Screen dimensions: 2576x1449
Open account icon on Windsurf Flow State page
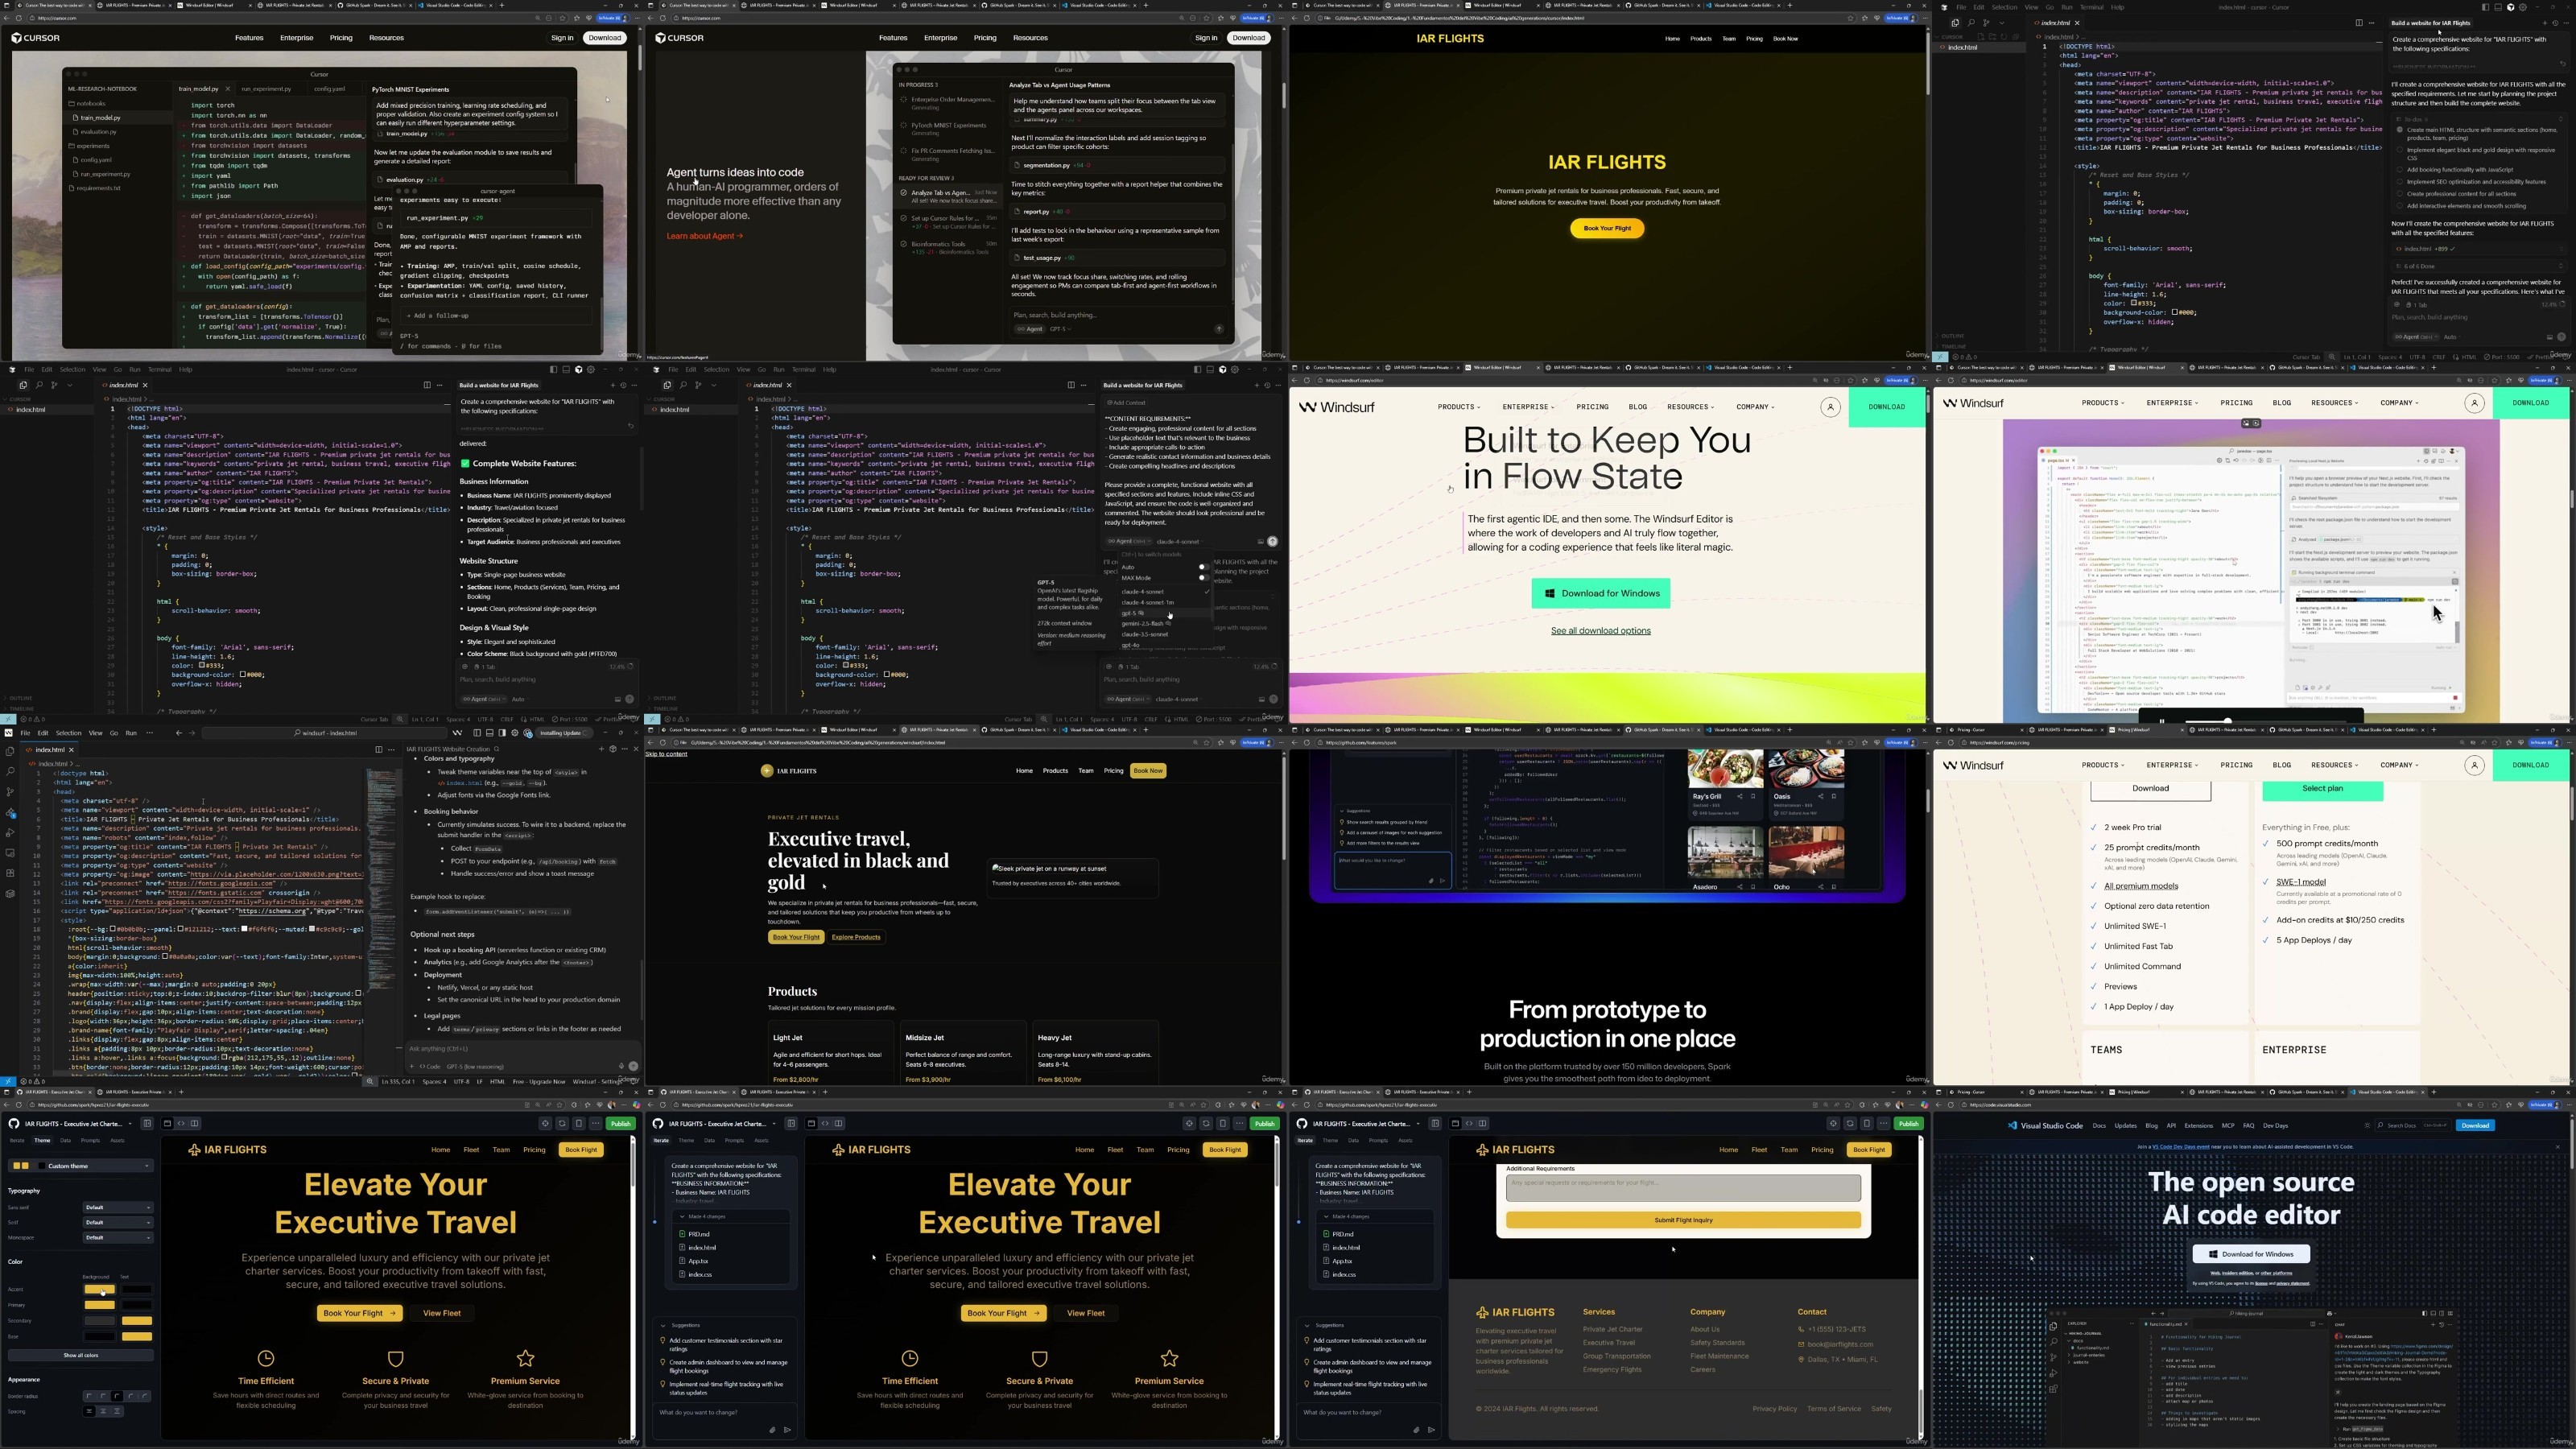1830,407
